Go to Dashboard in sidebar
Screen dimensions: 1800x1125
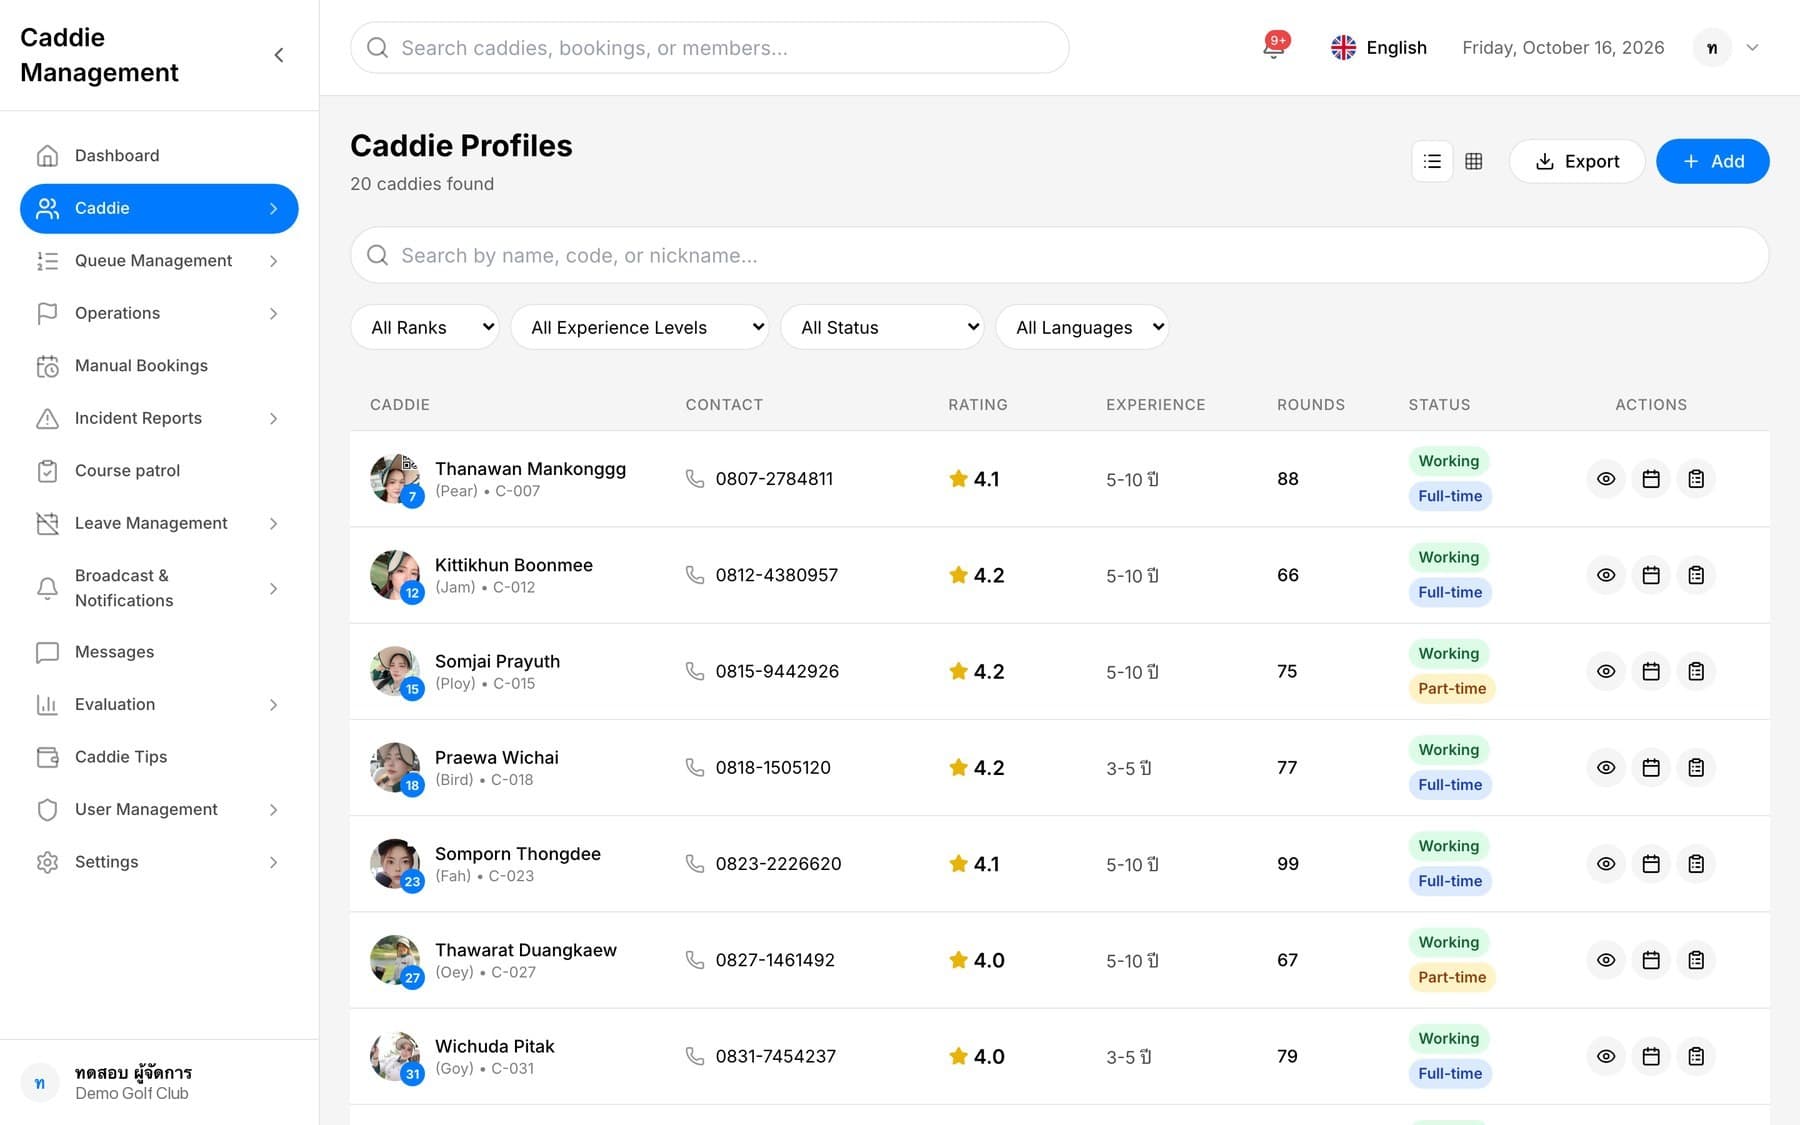159,156
